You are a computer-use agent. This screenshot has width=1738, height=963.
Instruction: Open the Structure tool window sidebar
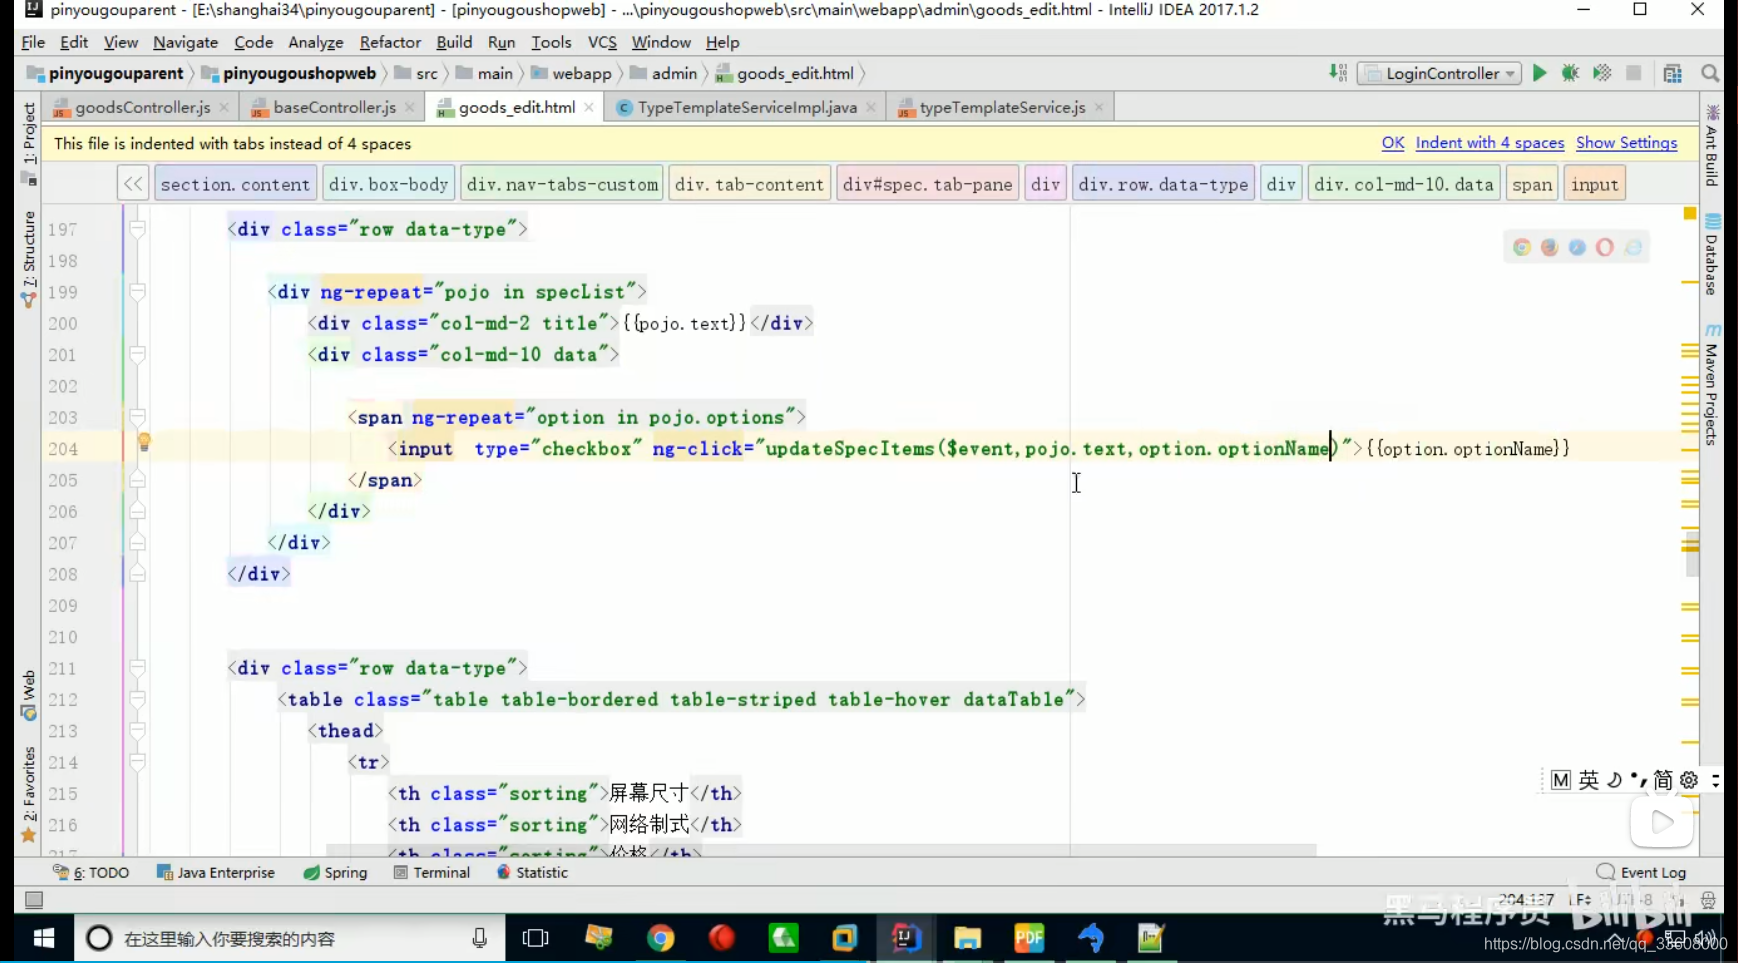click(x=28, y=258)
